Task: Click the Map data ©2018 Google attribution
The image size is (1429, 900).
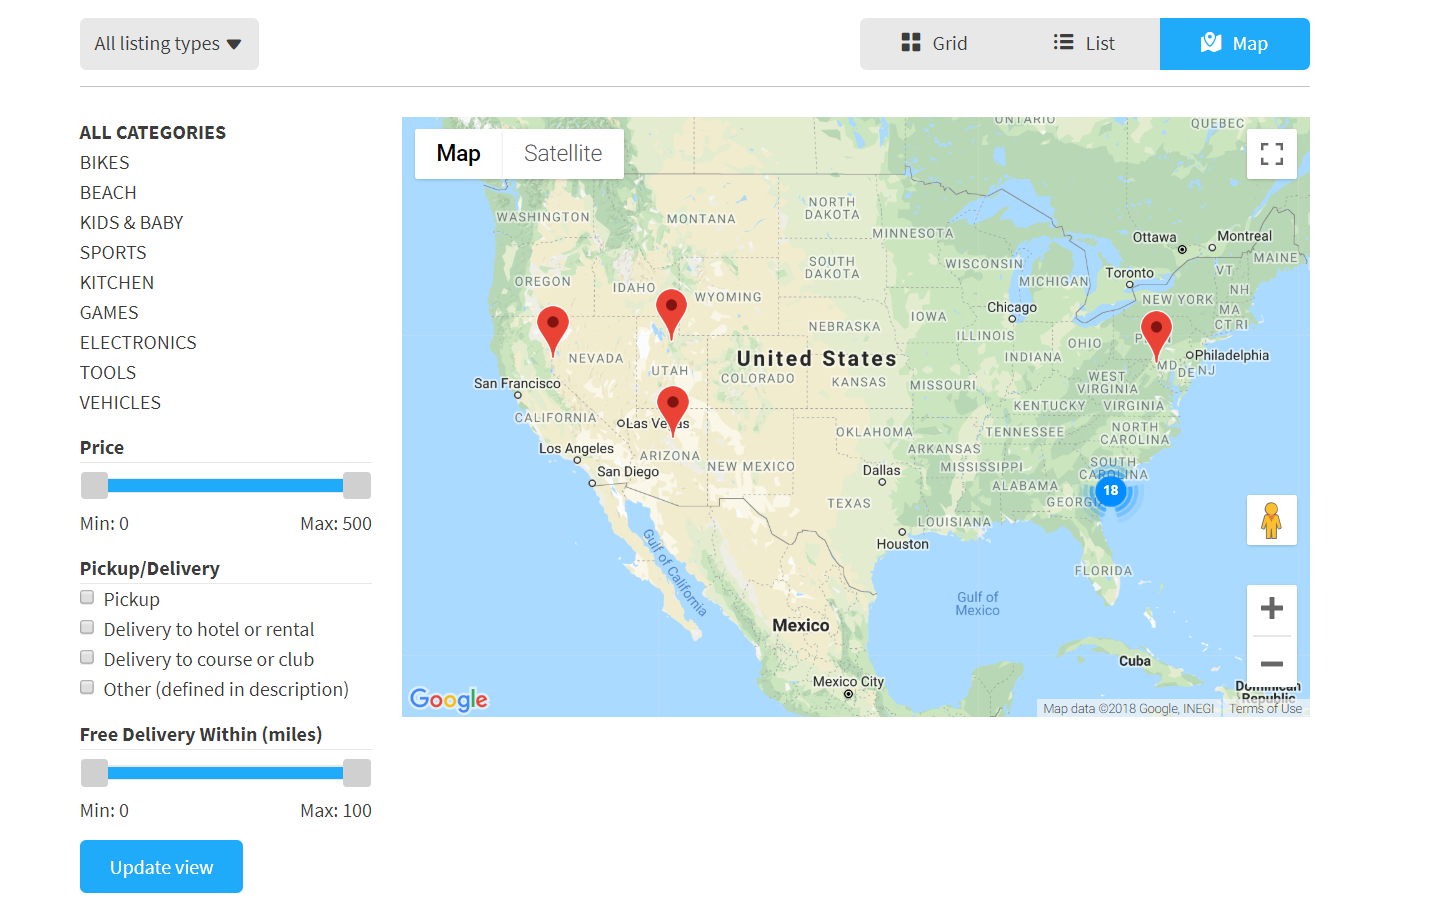Action: (1128, 709)
